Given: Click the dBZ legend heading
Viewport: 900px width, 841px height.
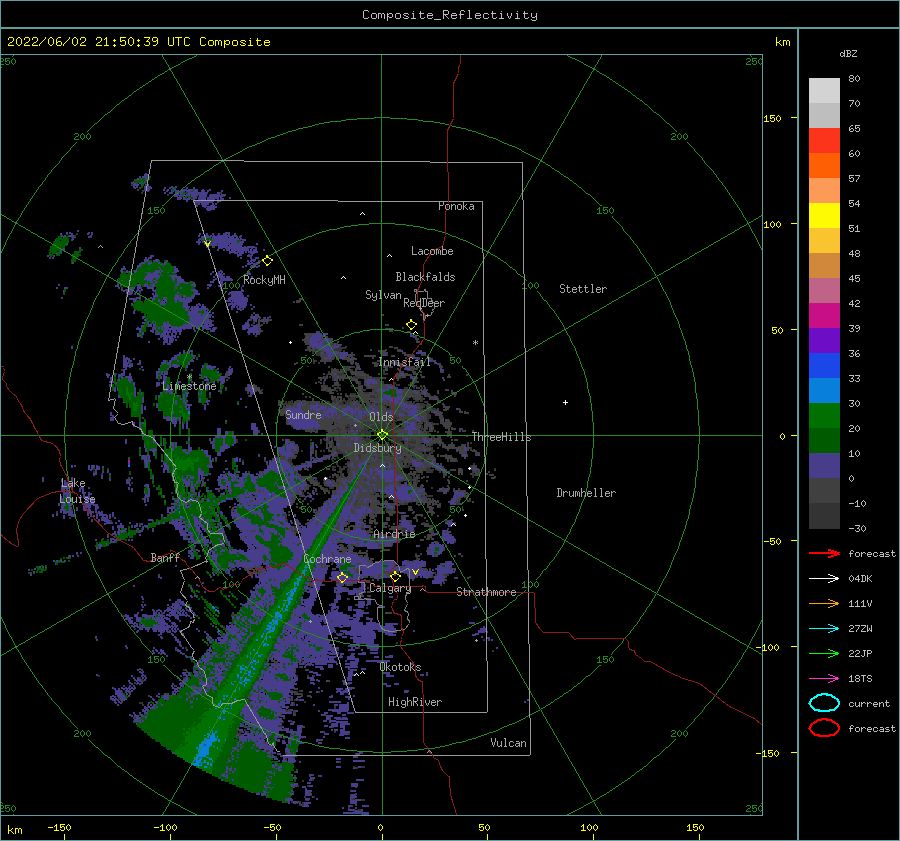Looking at the screenshot, I should (x=848, y=54).
